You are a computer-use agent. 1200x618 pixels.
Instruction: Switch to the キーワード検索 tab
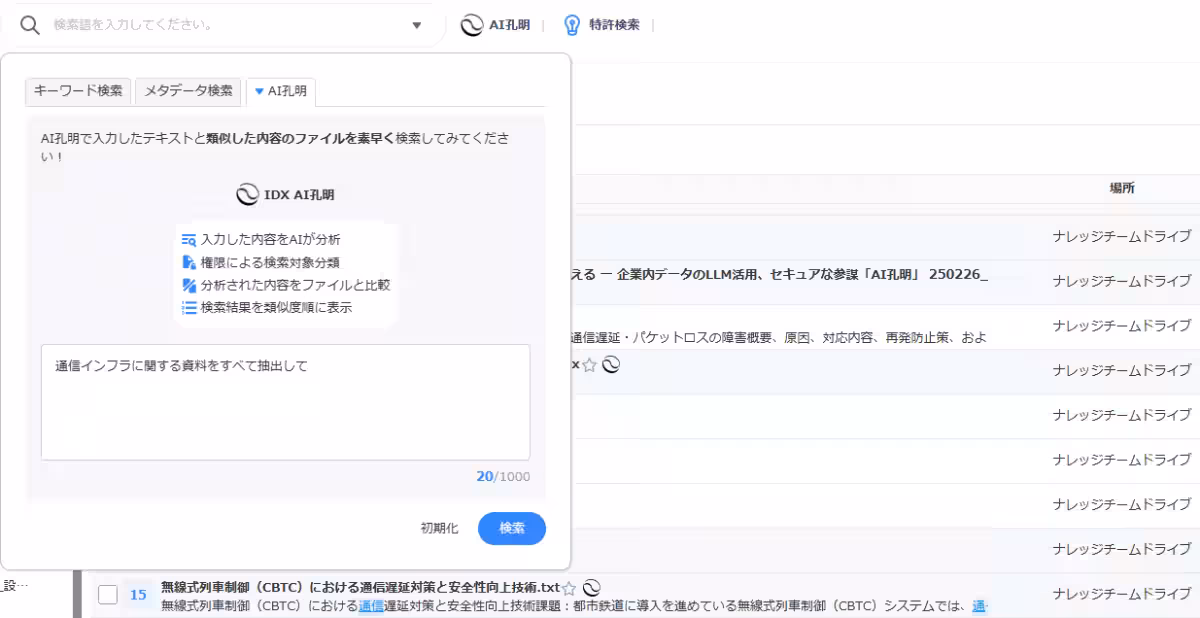tap(77, 90)
